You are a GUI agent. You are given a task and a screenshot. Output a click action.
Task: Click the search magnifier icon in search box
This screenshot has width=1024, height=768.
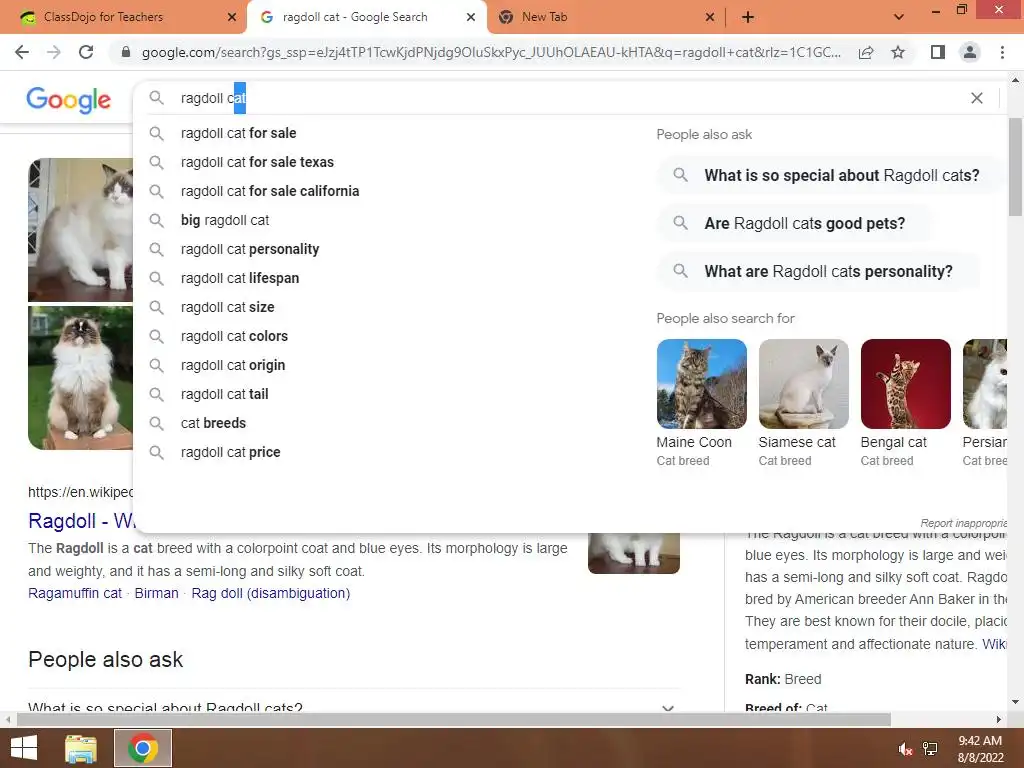point(156,98)
